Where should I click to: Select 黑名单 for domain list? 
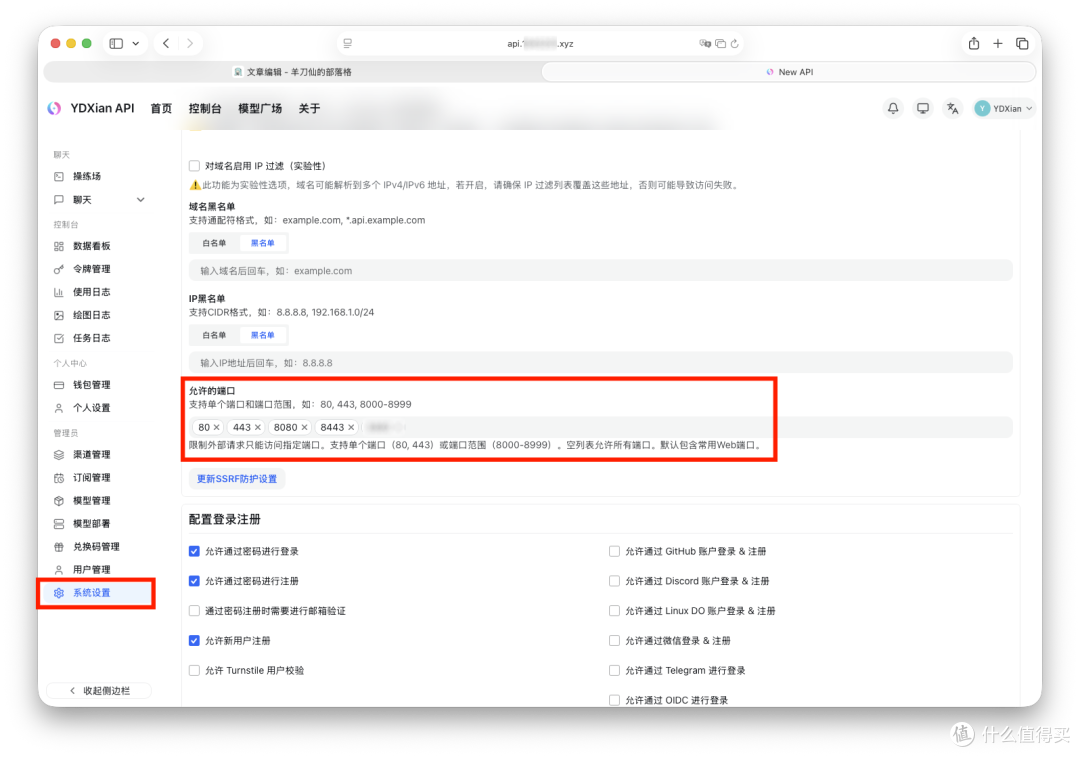(262, 243)
